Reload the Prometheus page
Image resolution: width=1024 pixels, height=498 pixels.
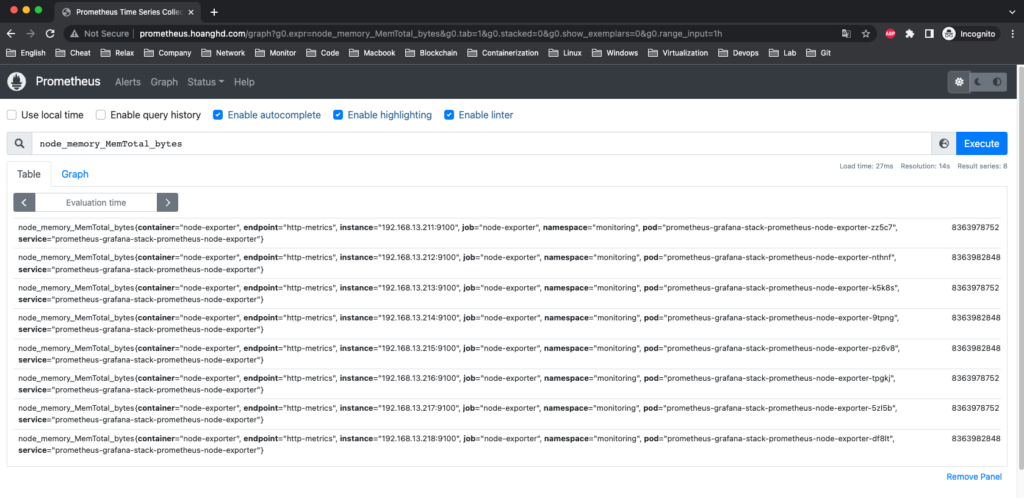coord(50,33)
